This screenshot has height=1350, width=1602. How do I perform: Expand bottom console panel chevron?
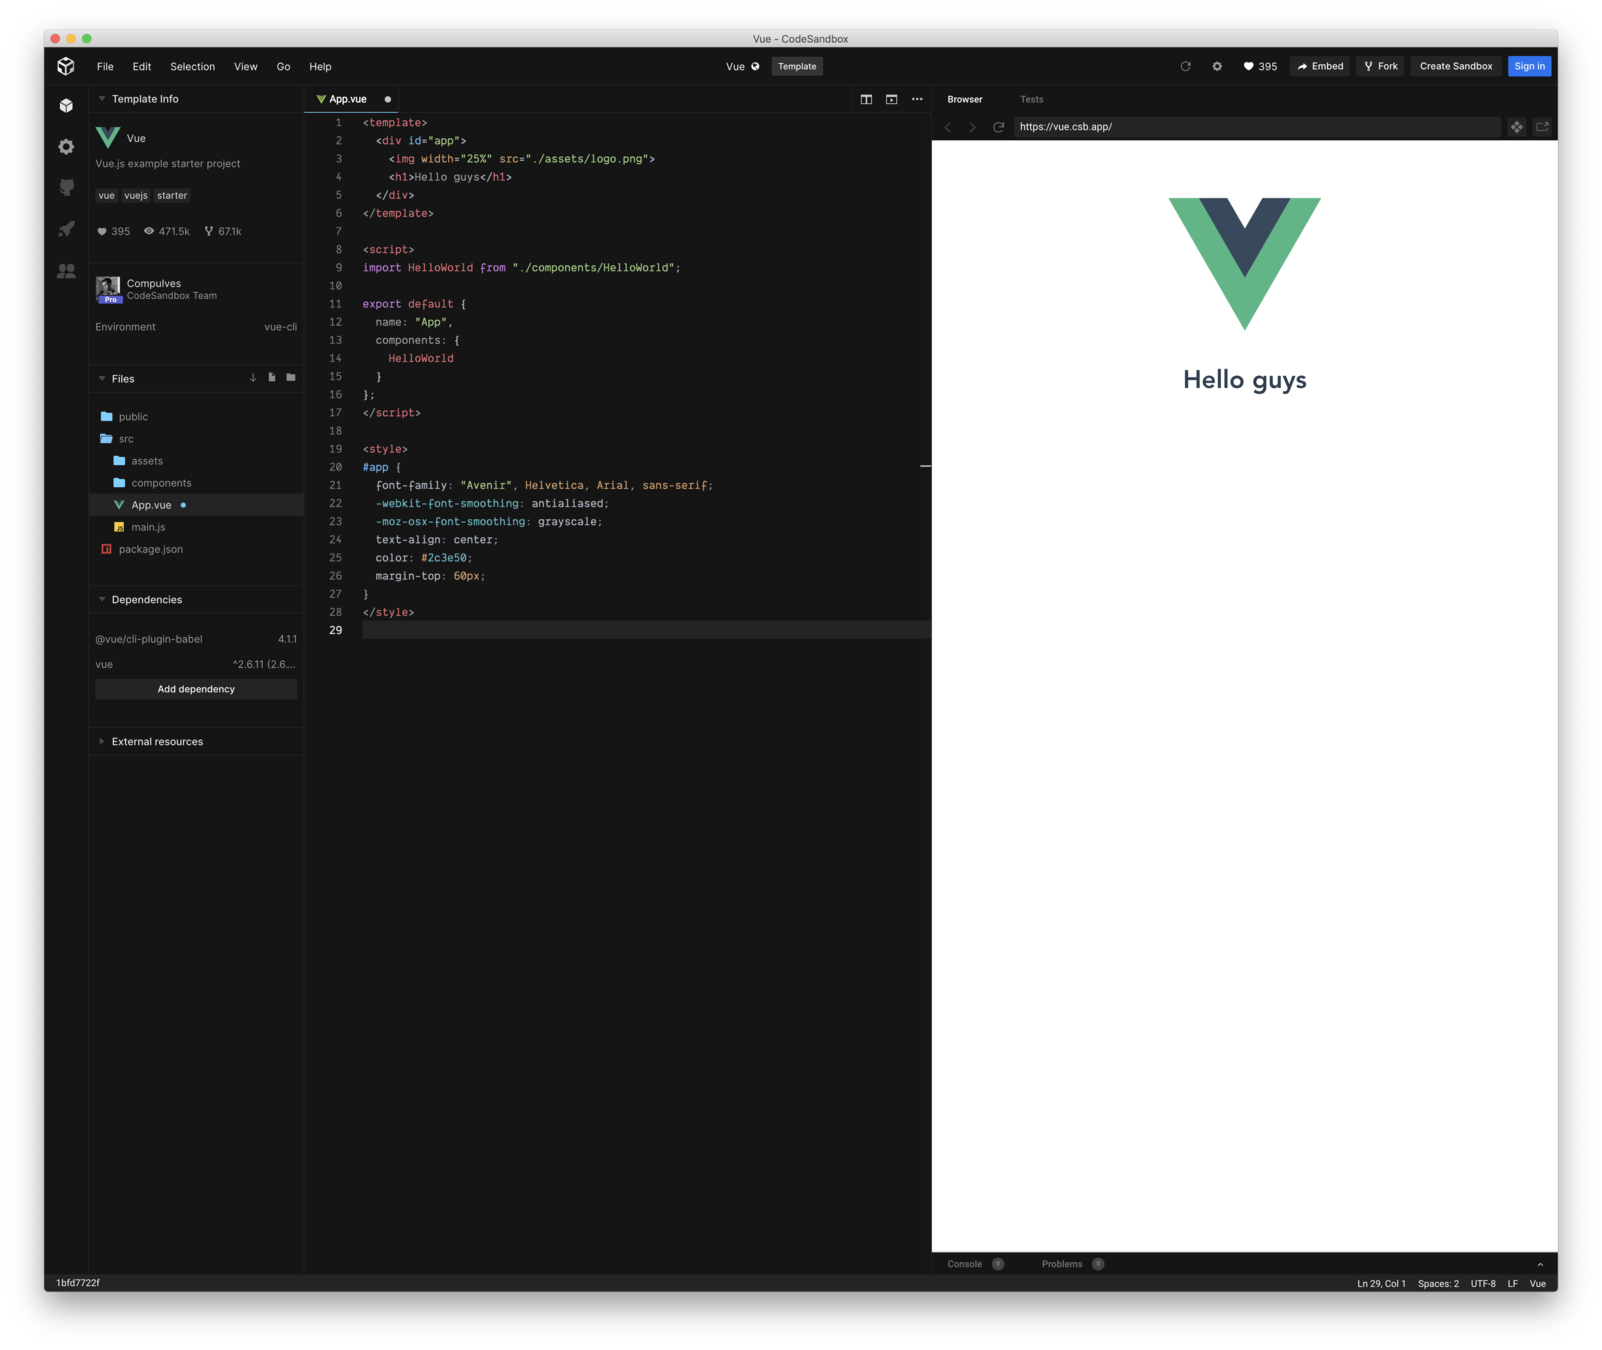click(x=1540, y=1264)
